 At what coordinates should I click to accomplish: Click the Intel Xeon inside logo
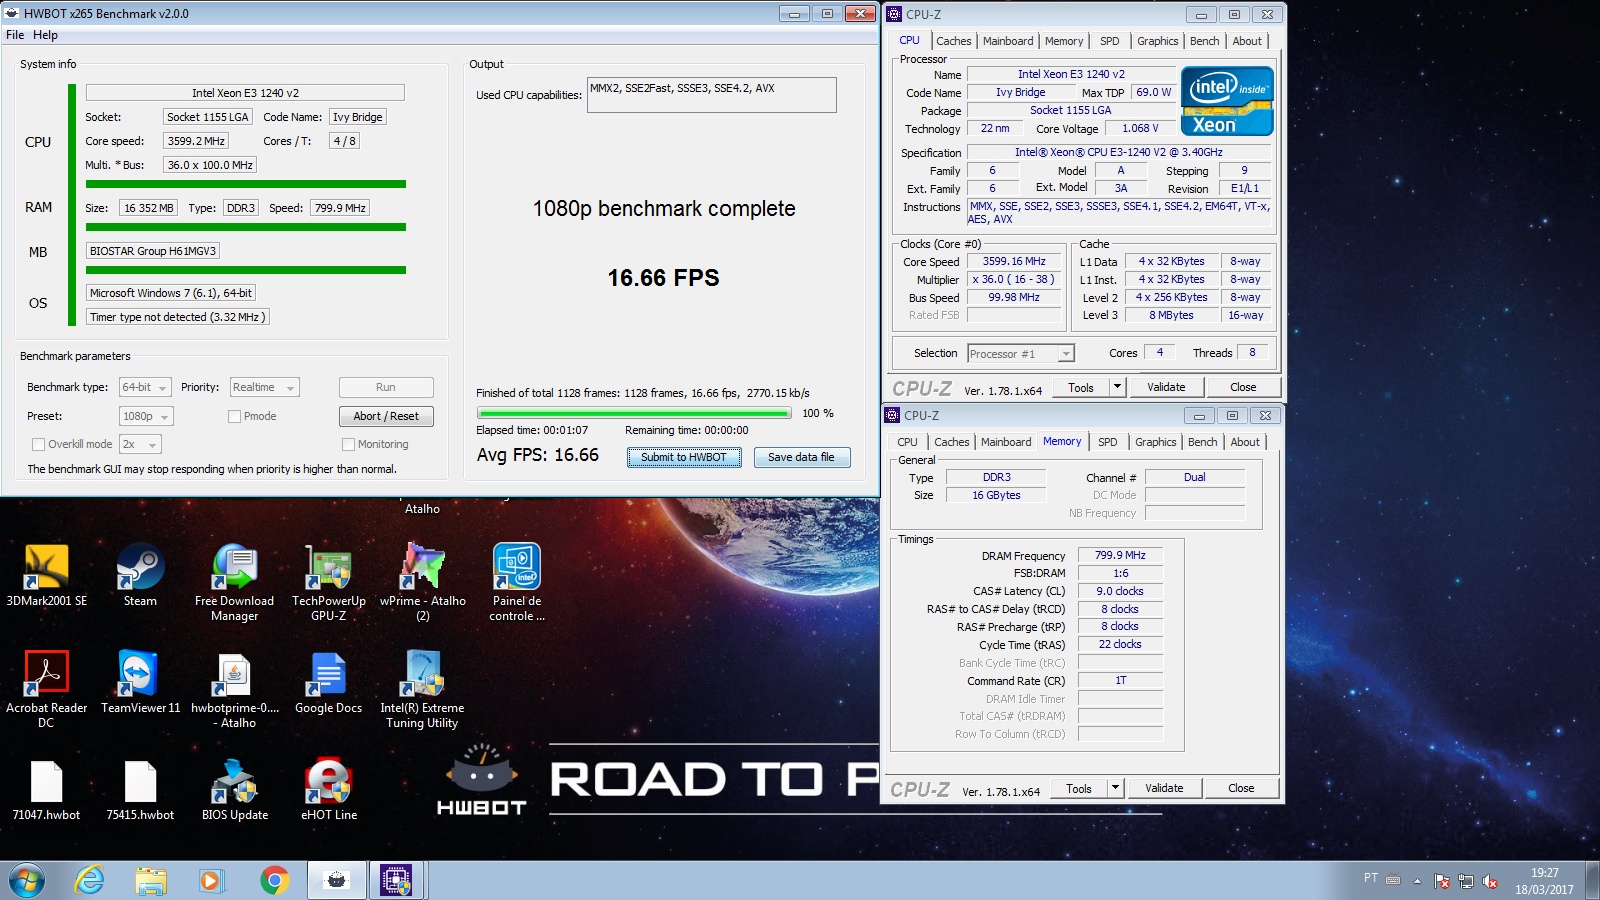1227,101
